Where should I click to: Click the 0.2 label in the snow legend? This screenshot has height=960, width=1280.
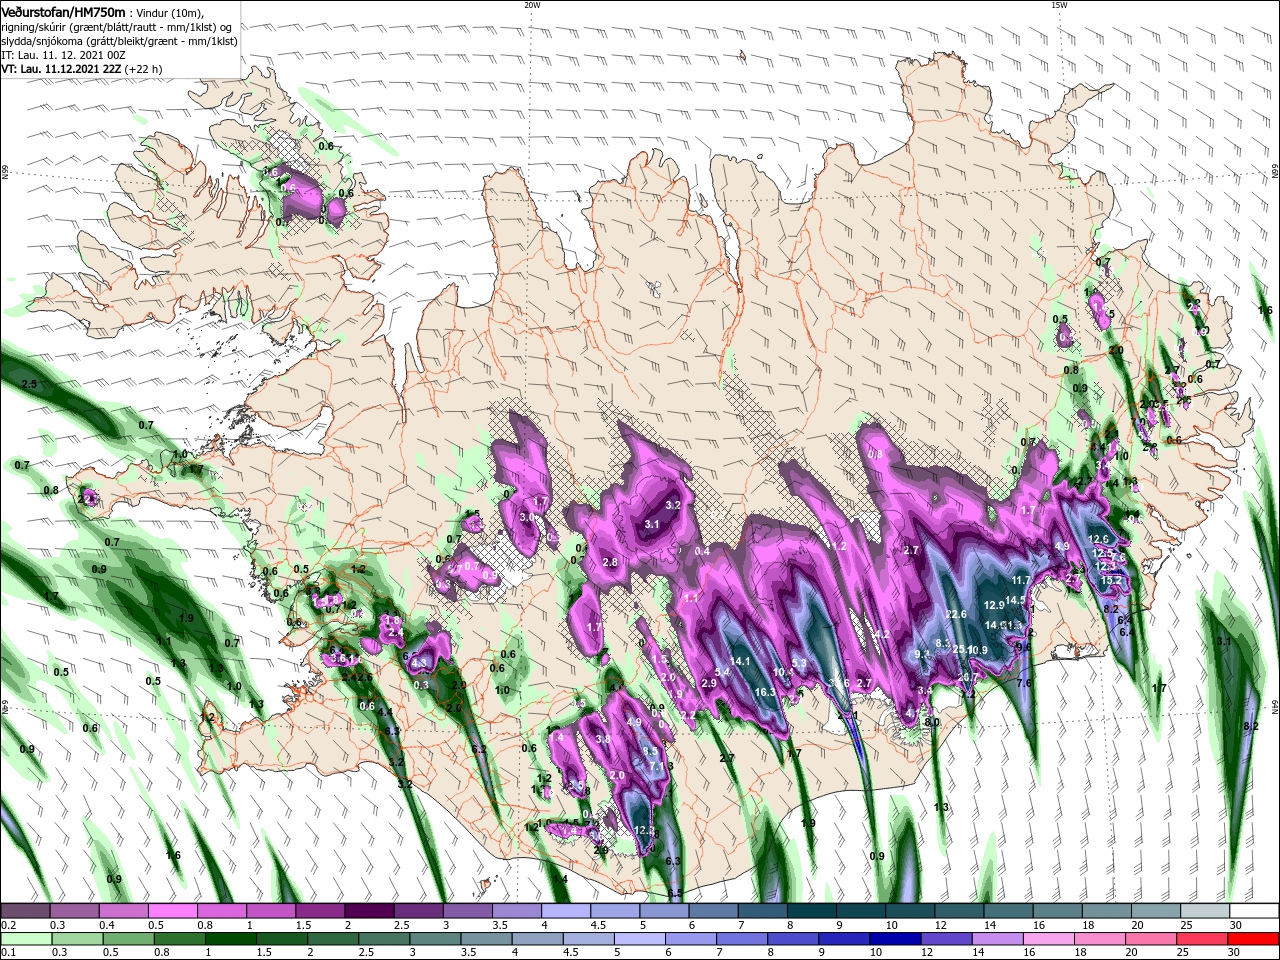[x=8, y=925]
